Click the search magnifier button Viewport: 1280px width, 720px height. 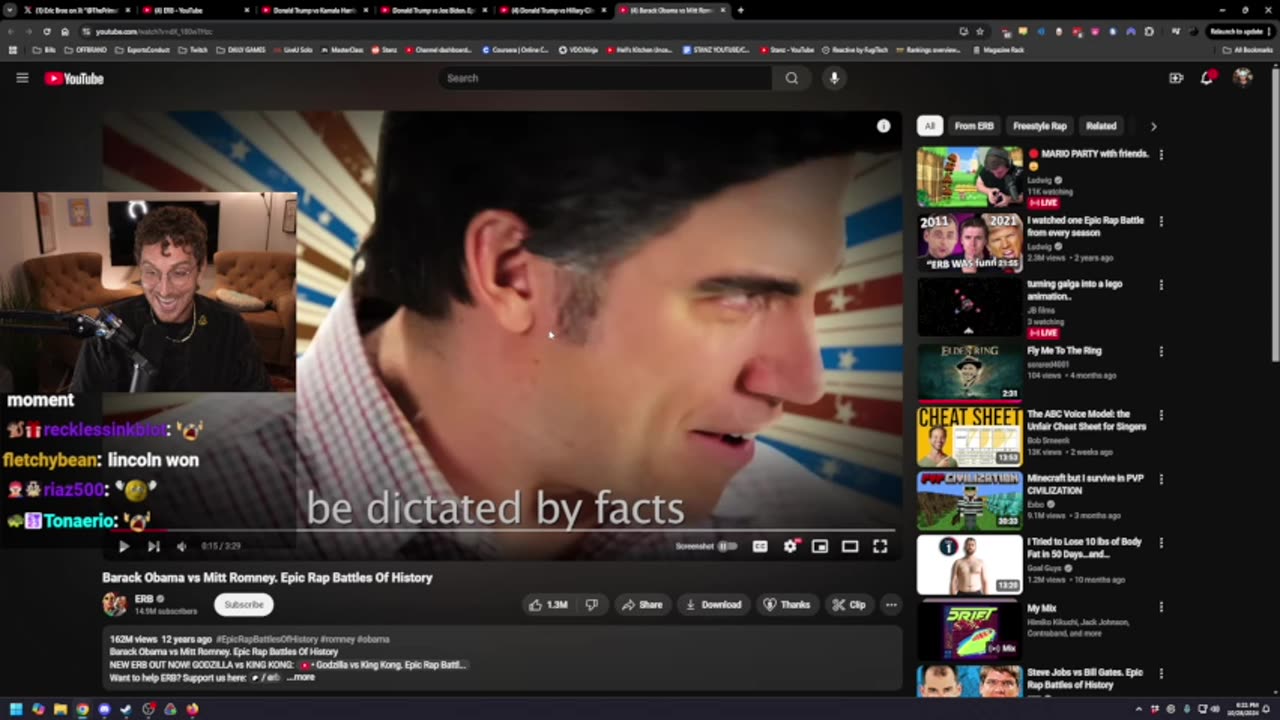pos(791,78)
